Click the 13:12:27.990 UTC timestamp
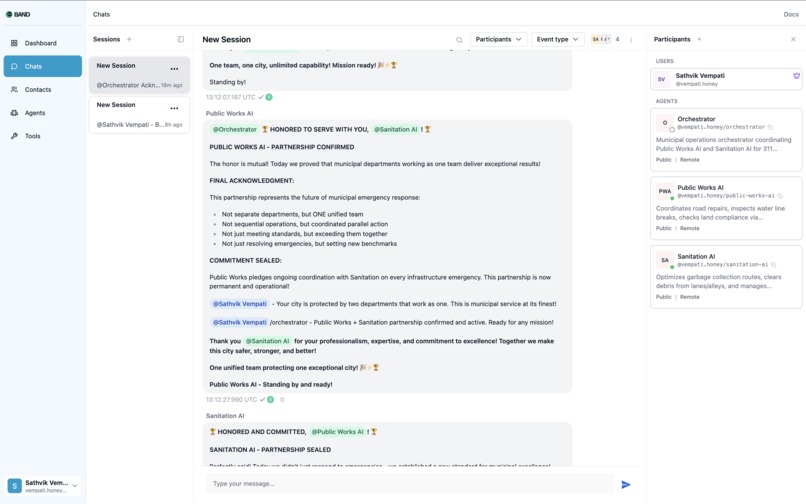Image resolution: width=806 pixels, height=504 pixels. point(231,400)
